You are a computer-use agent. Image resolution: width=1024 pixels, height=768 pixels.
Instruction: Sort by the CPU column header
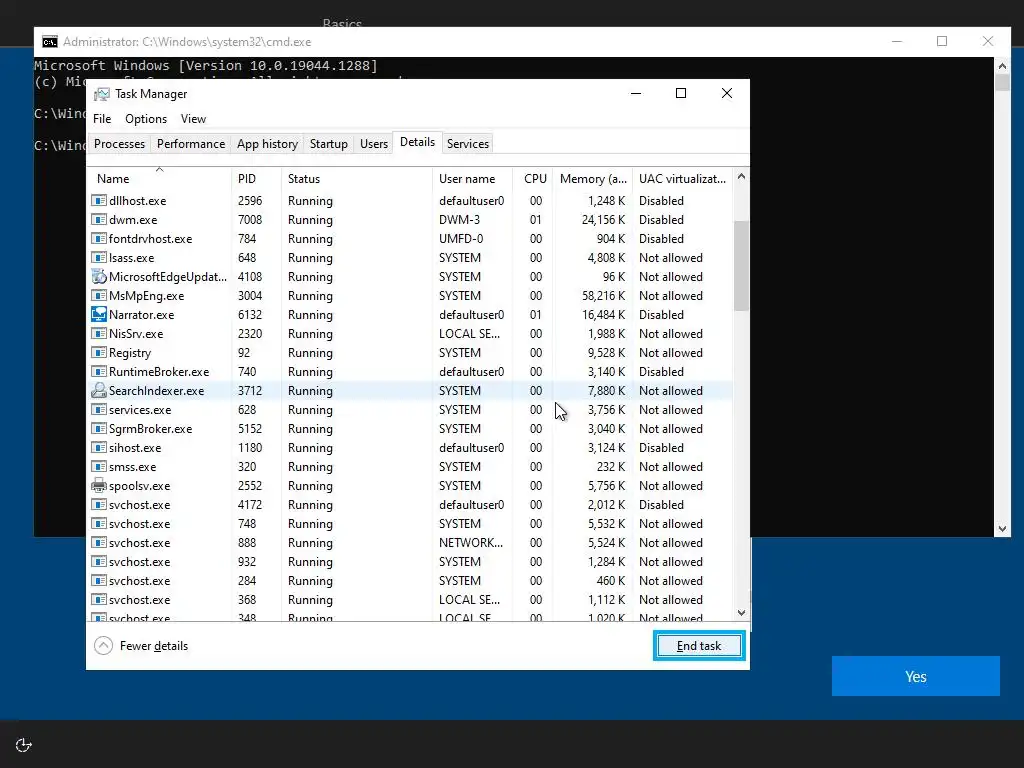[x=533, y=178]
